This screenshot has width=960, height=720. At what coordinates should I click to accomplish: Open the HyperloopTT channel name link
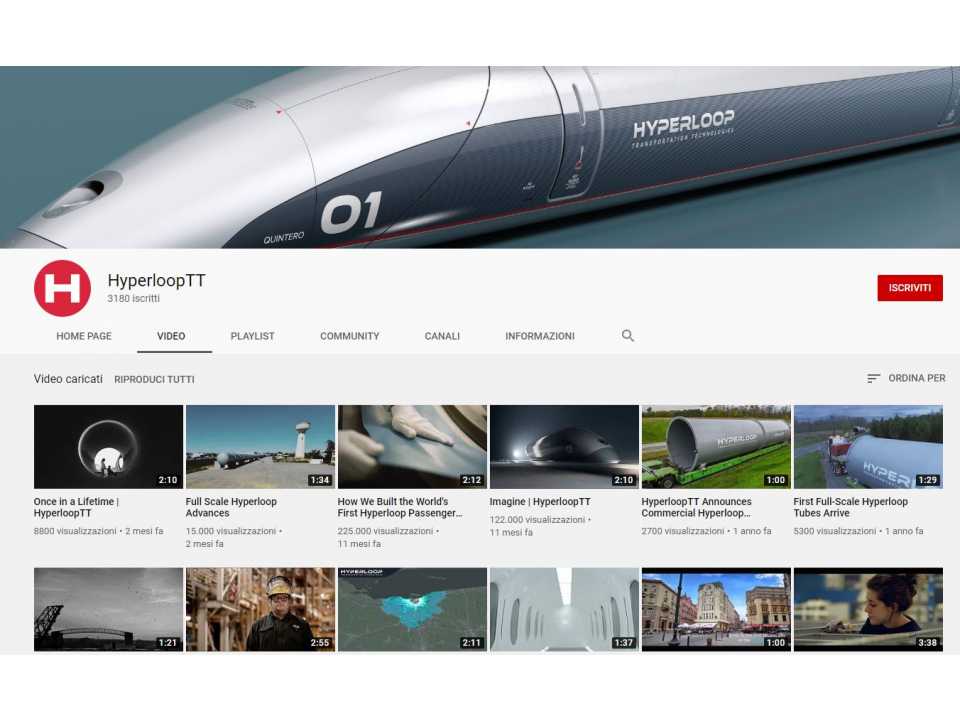[x=155, y=280]
